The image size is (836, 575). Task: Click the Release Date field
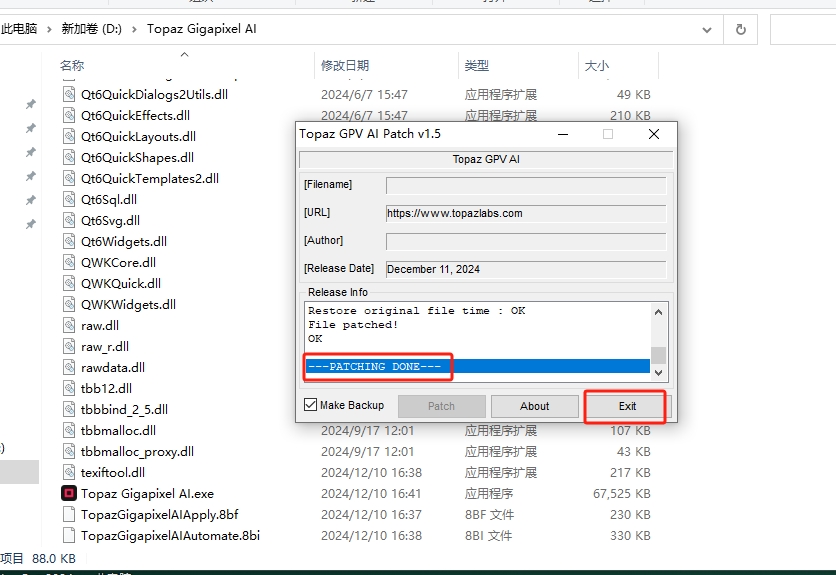click(x=526, y=269)
